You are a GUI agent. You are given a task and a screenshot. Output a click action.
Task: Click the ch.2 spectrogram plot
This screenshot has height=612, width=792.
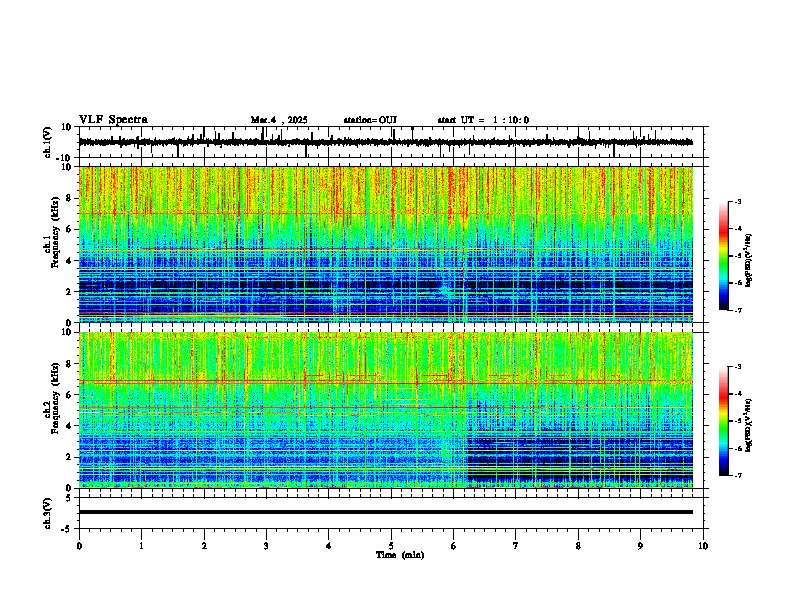pyautogui.click(x=386, y=410)
